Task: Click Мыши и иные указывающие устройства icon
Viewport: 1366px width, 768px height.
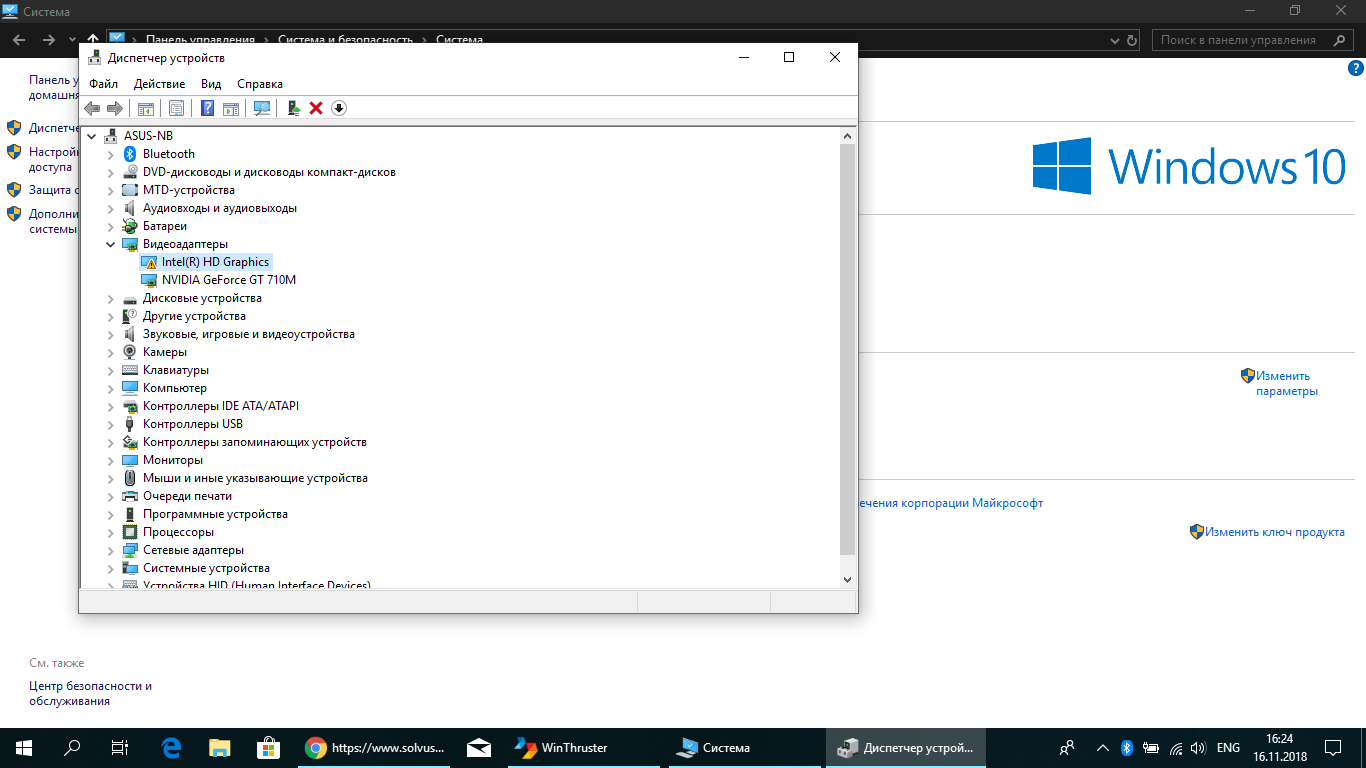Action: tap(129, 478)
